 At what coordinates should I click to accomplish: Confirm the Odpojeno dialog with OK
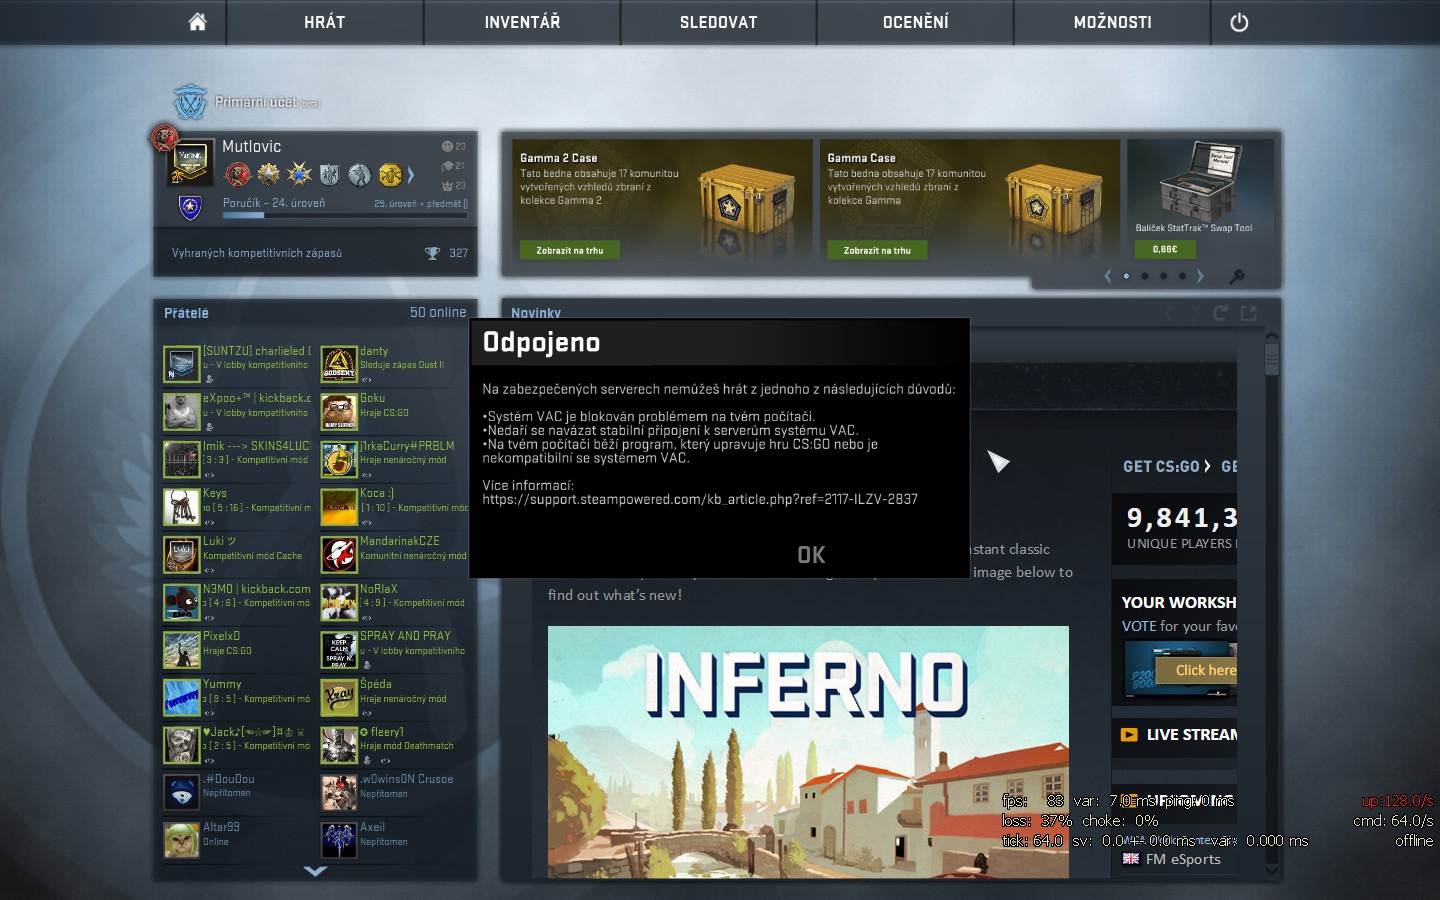pyautogui.click(x=811, y=555)
